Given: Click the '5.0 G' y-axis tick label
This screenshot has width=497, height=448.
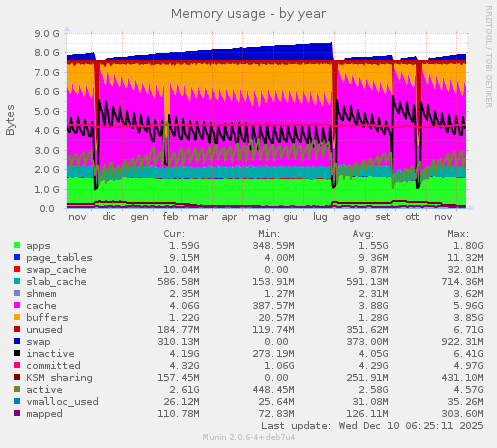Looking at the screenshot, I should click(x=47, y=111).
